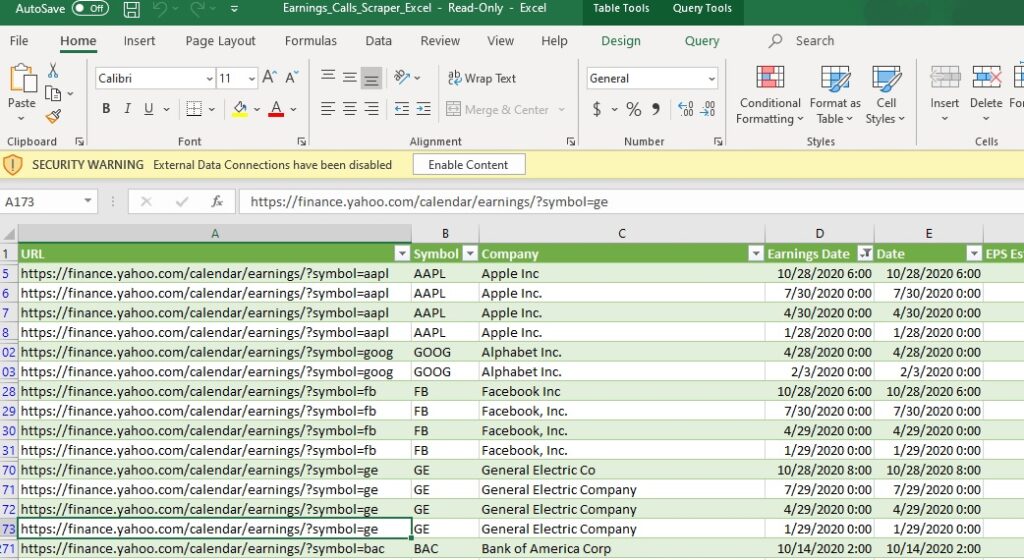Click Enable Content in security warning

click(468, 164)
